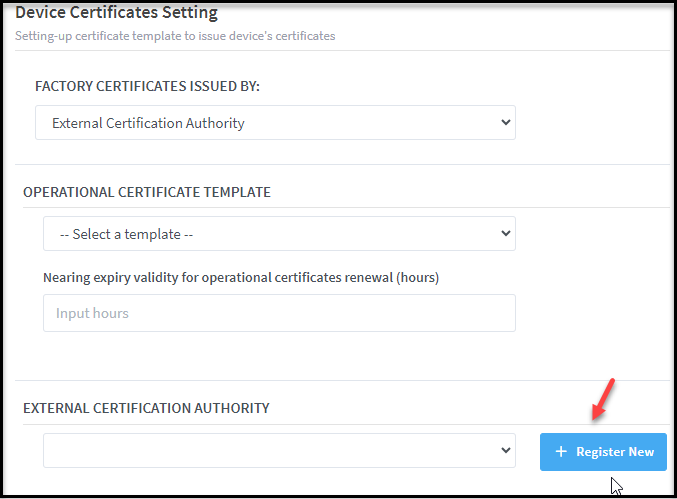Click the nearing expiry validity label
The height and width of the screenshot is (499, 677).
241,277
